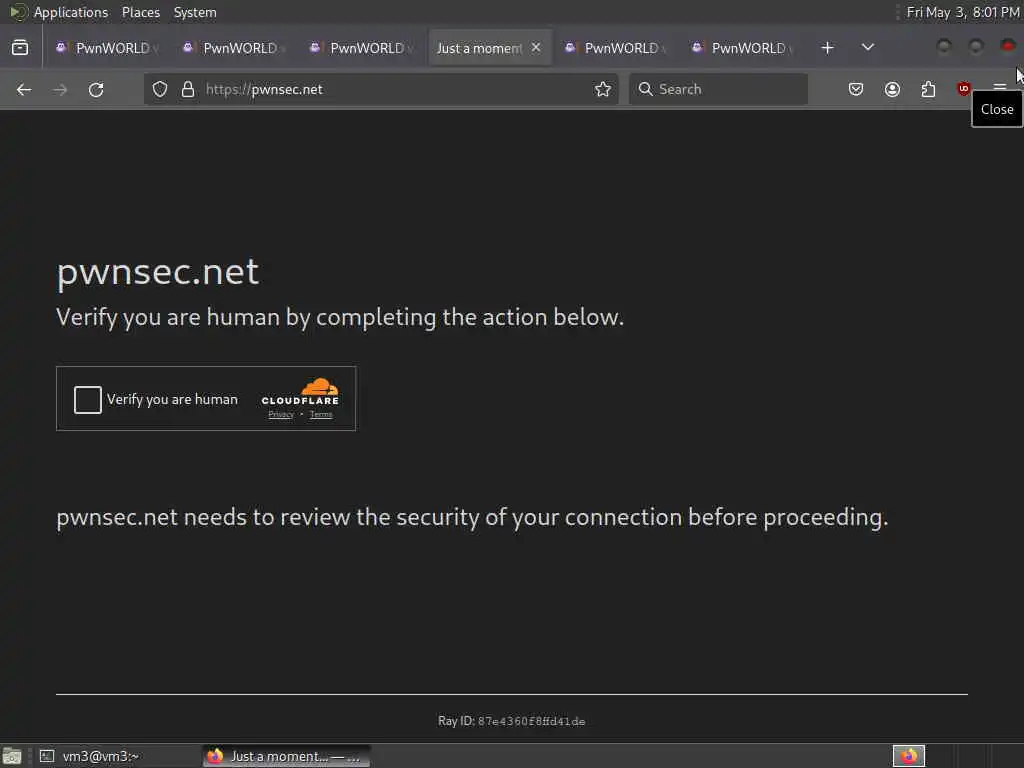Switch to fifth PwnWORLD tab
1024x768 pixels.
tap(615, 48)
